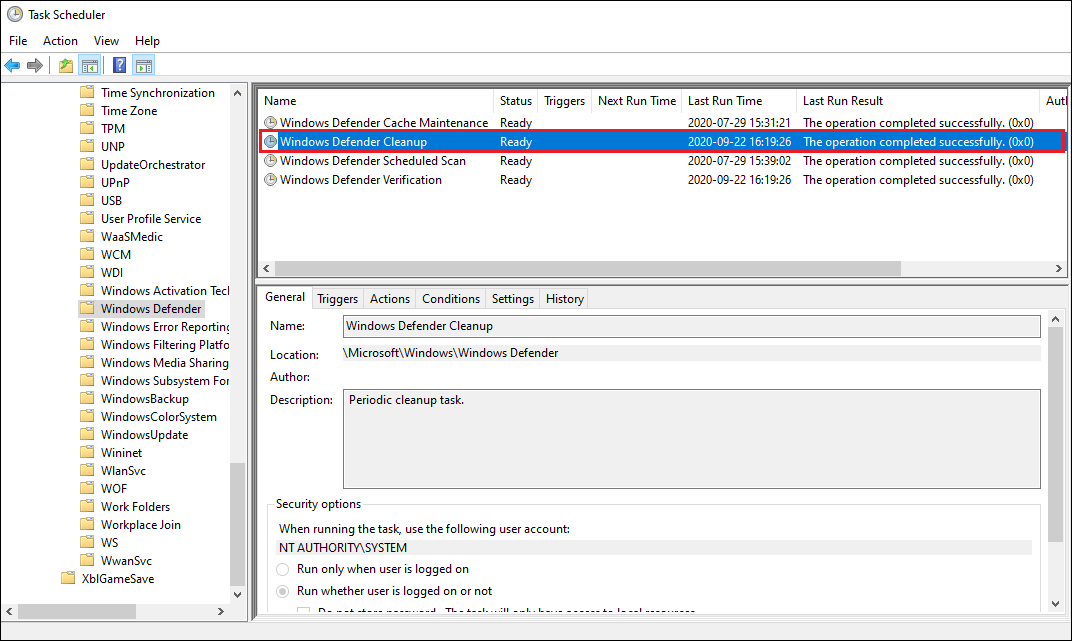Sort tasks by the Name column header
This screenshot has height=641, width=1072.
click(x=376, y=101)
